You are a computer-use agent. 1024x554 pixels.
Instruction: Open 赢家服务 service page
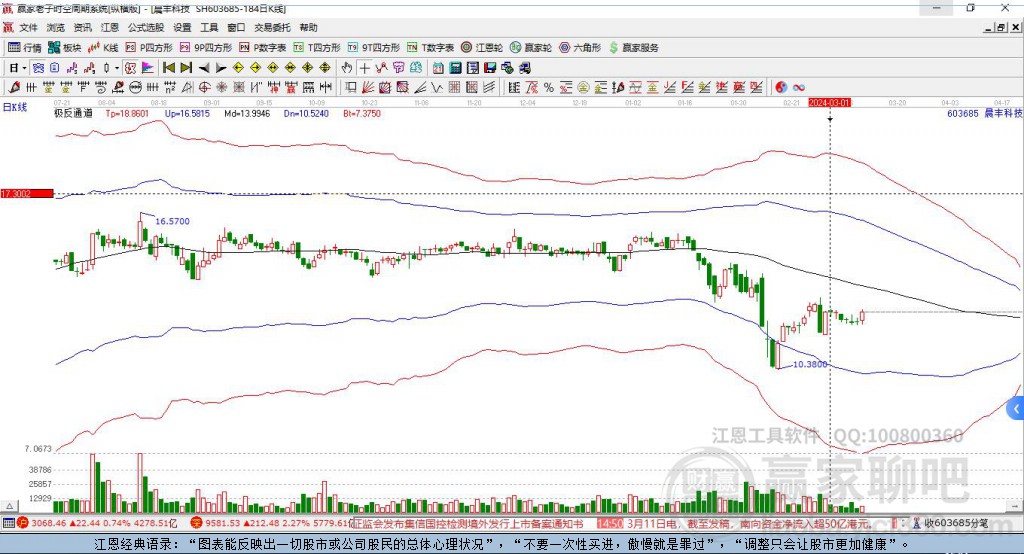(x=634, y=48)
